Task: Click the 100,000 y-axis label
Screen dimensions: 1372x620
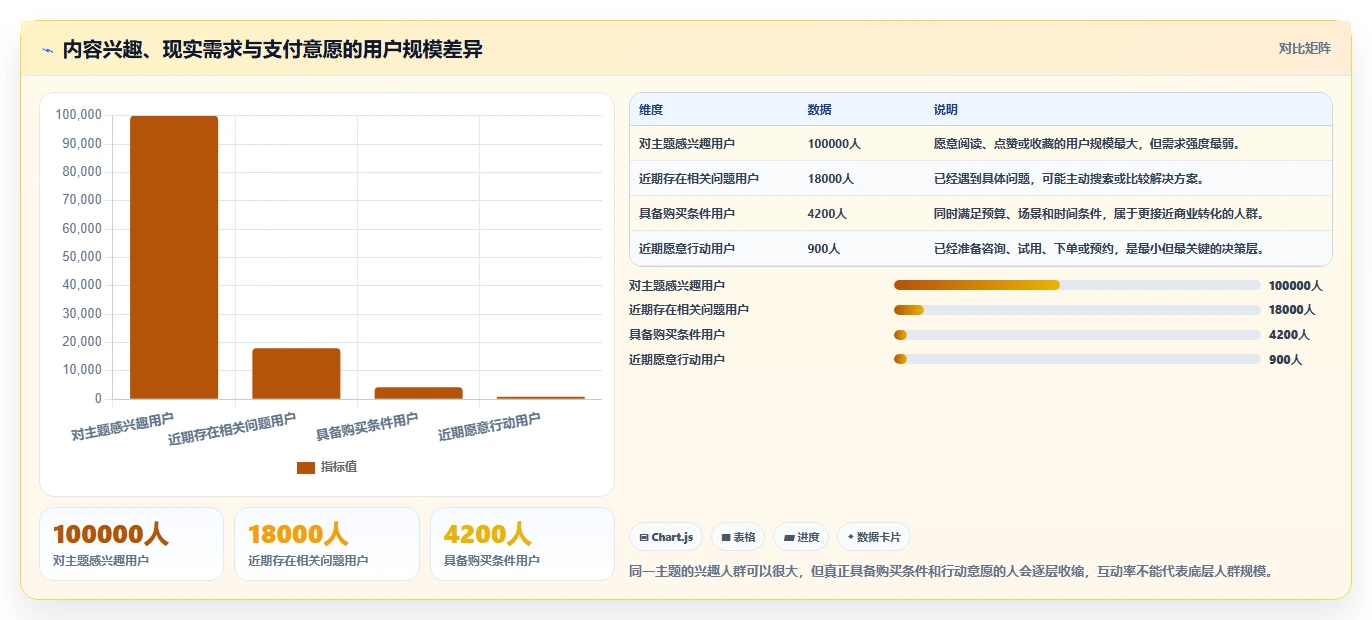Action: pyautogui.click(x=79, y=115)
